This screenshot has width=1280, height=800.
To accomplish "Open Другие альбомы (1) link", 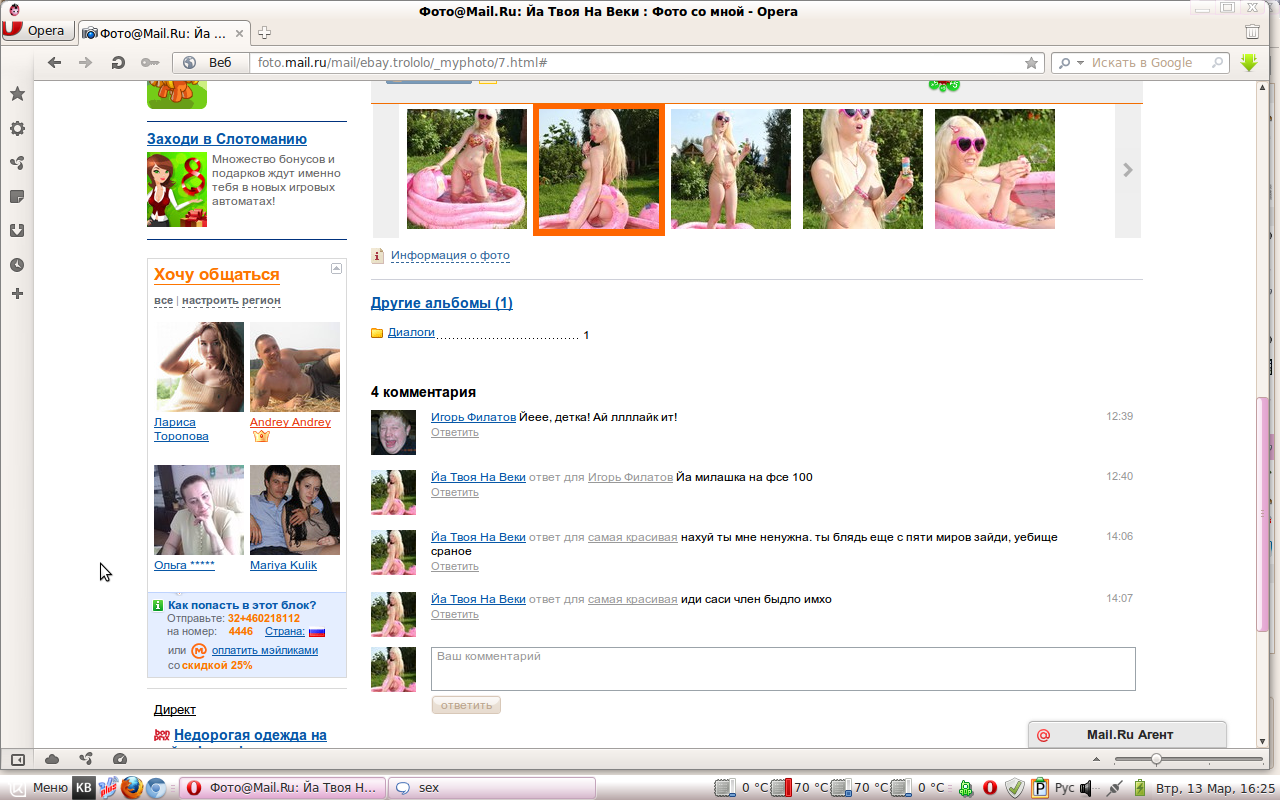I will point(442,303).
